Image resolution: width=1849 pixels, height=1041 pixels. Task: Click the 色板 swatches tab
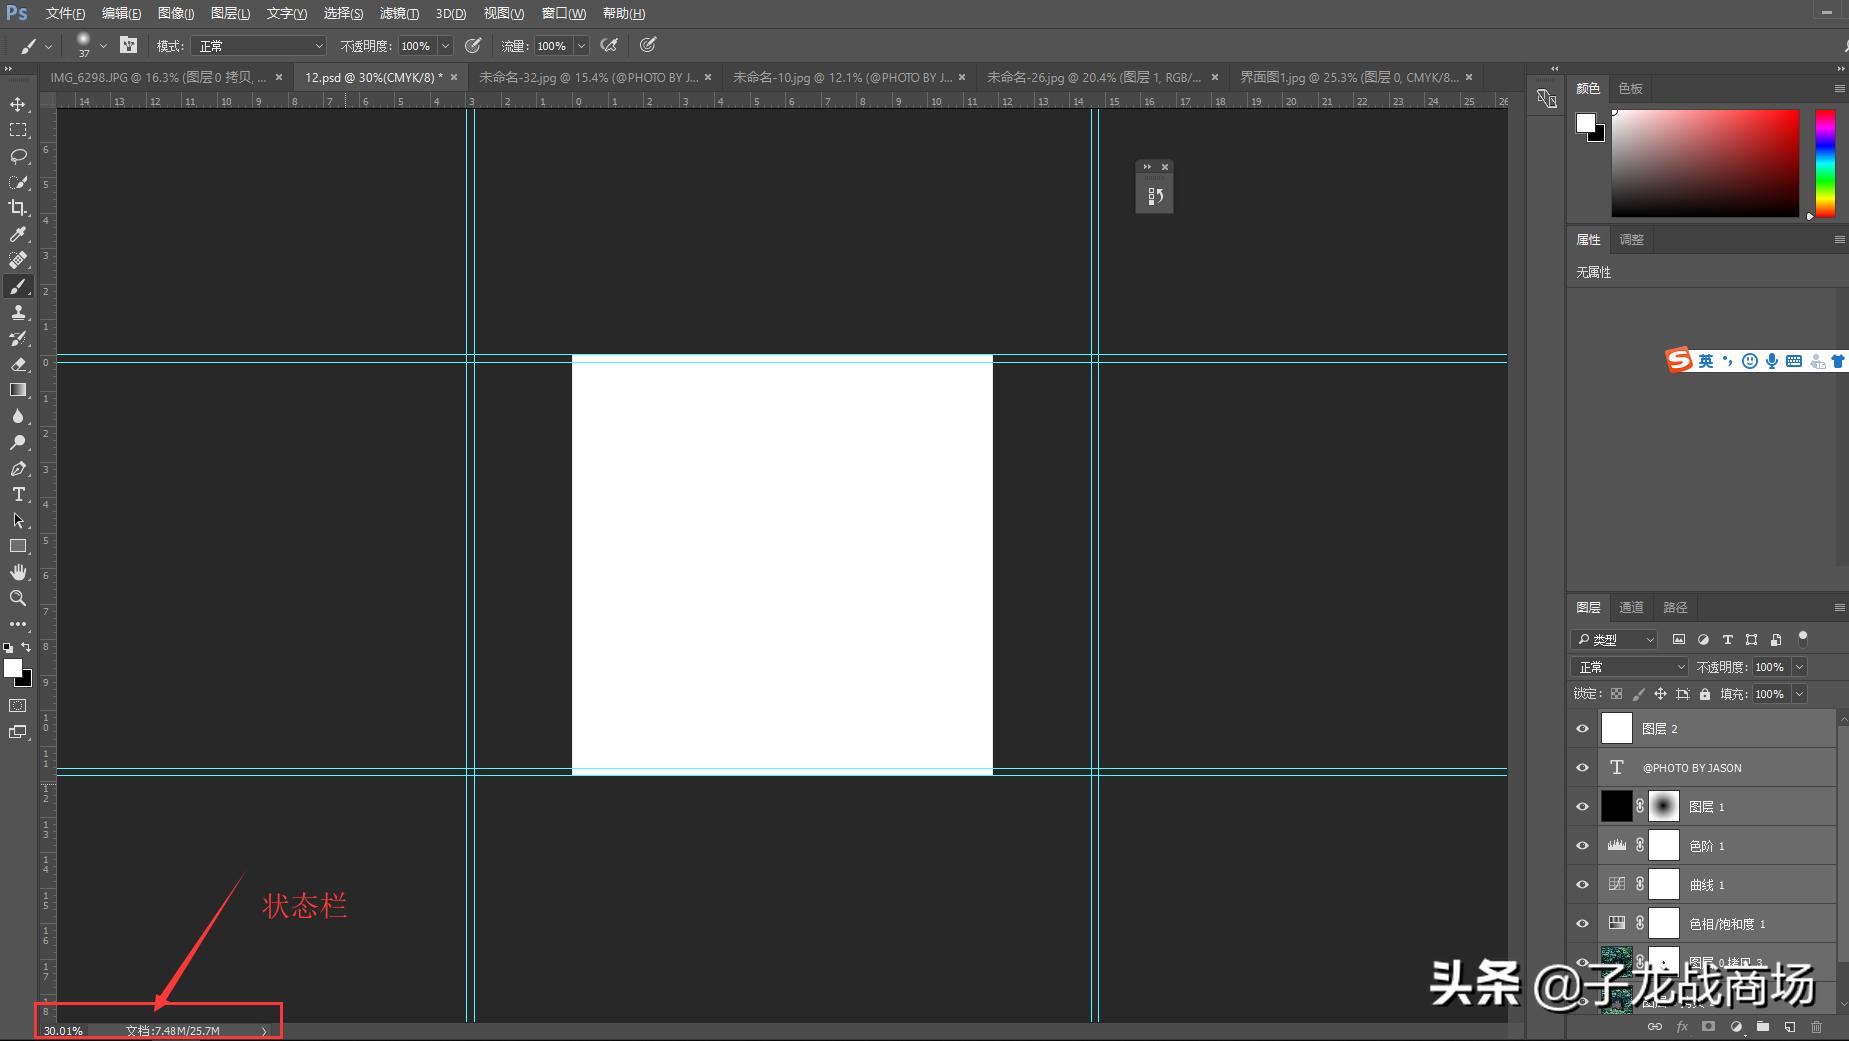click(1630, 89)
